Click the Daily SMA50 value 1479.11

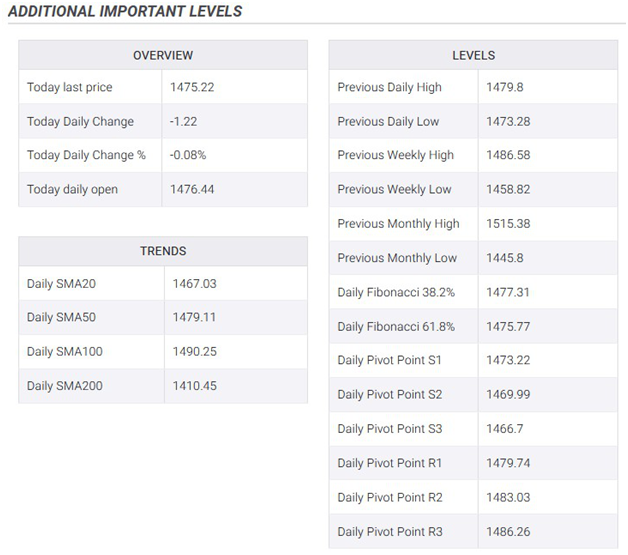tap(194, 318)
